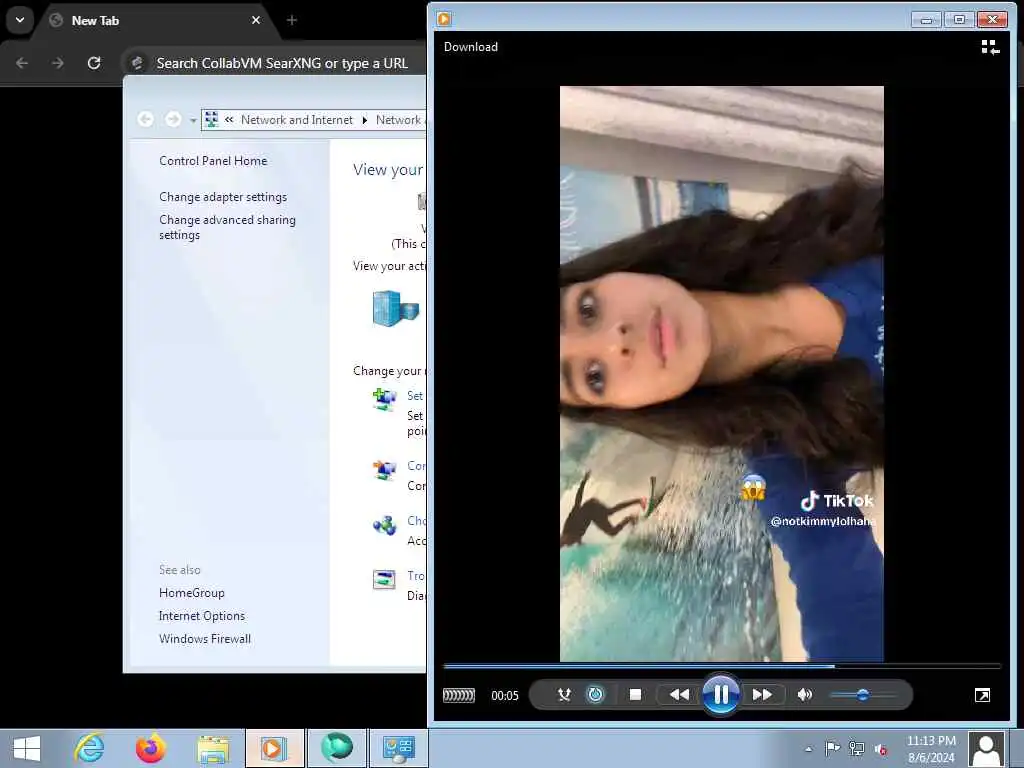This screenshot has width=1024, height=768.
Task: Click the user avatar in taskbar
Action: click(986, 749)
